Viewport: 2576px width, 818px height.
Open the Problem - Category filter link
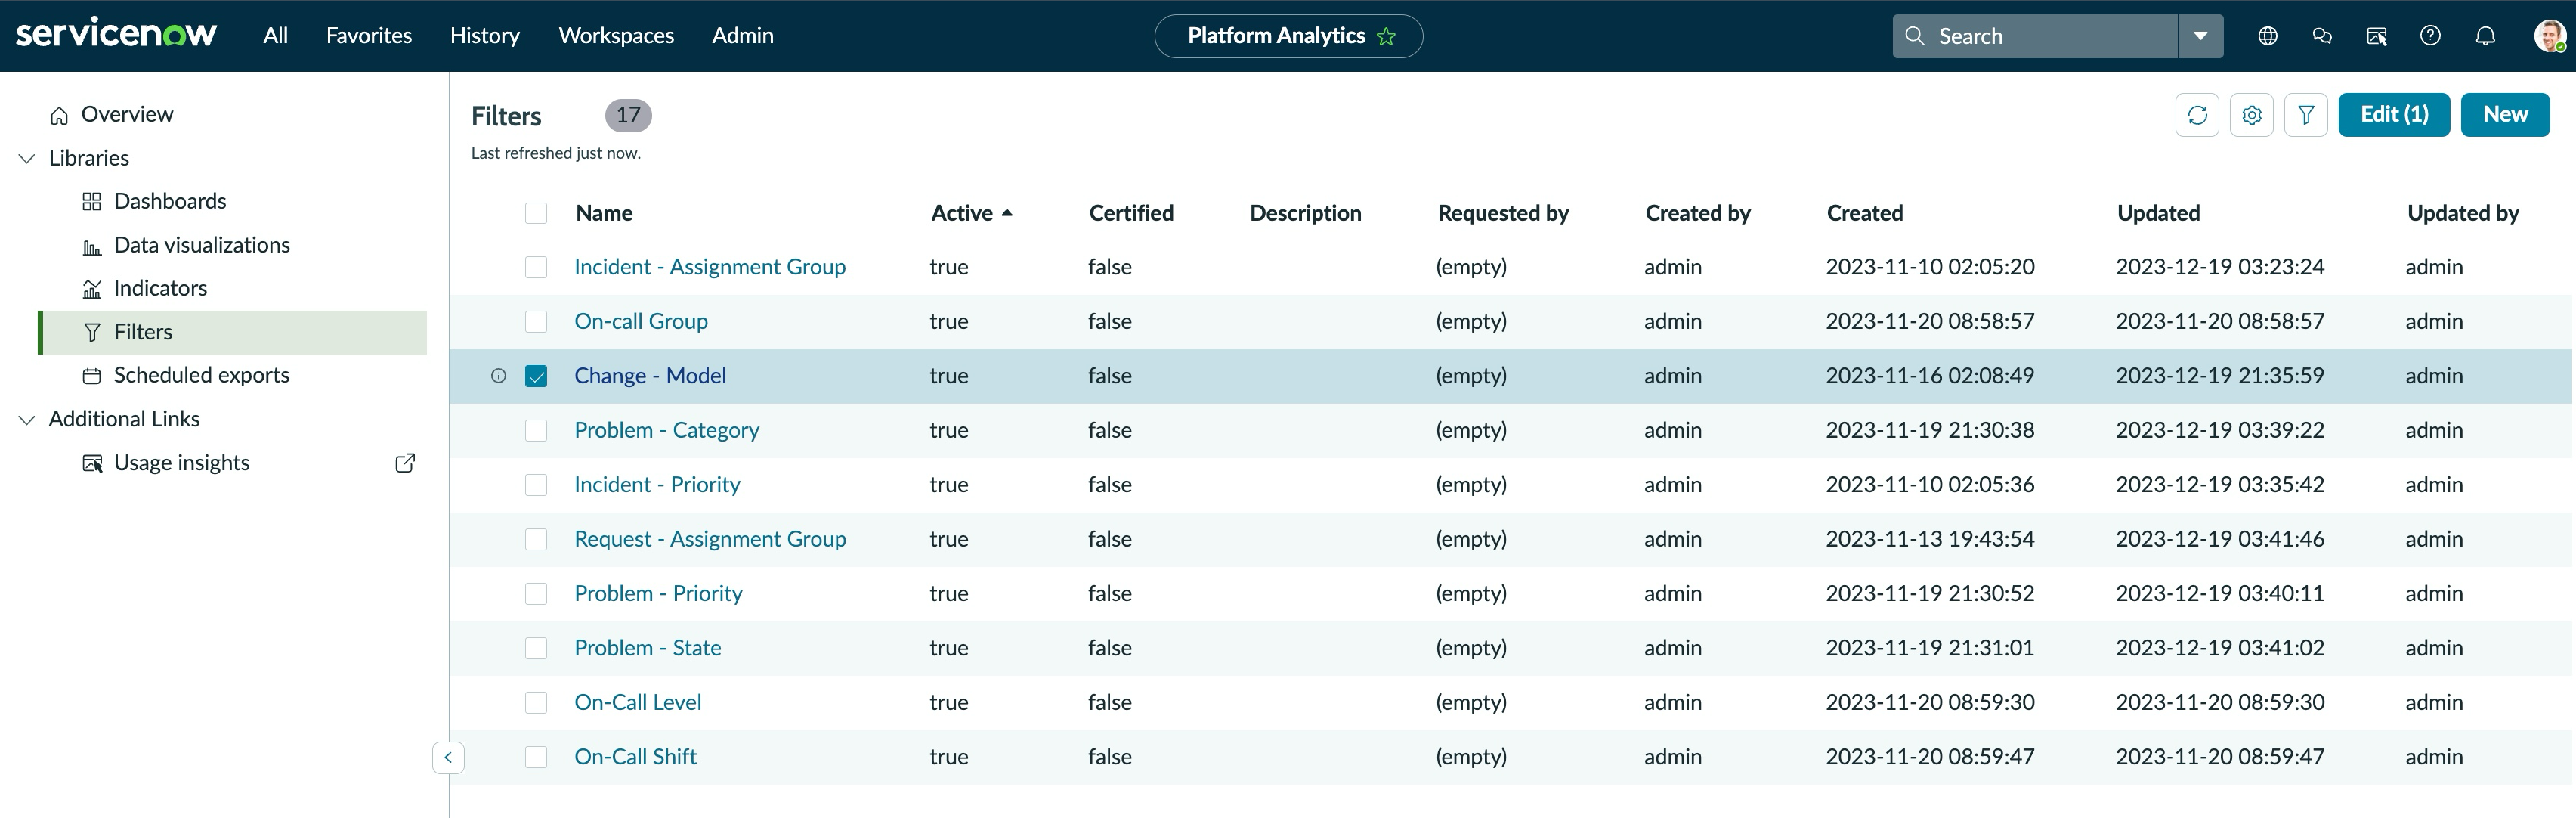(x=667, y=430)
